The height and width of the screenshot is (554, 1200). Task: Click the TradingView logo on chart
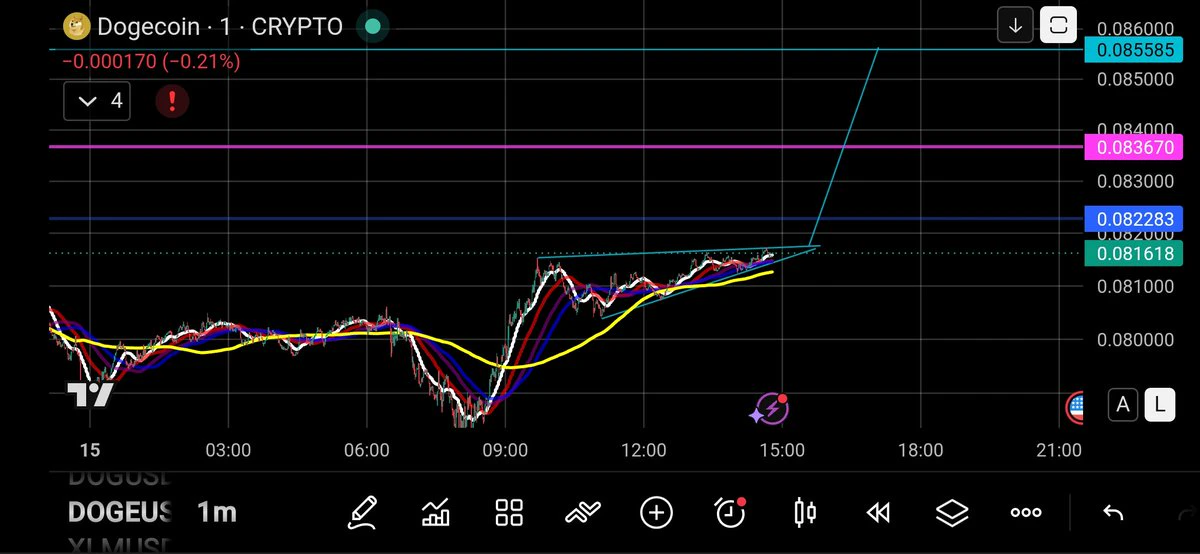[x=90, y=395]
